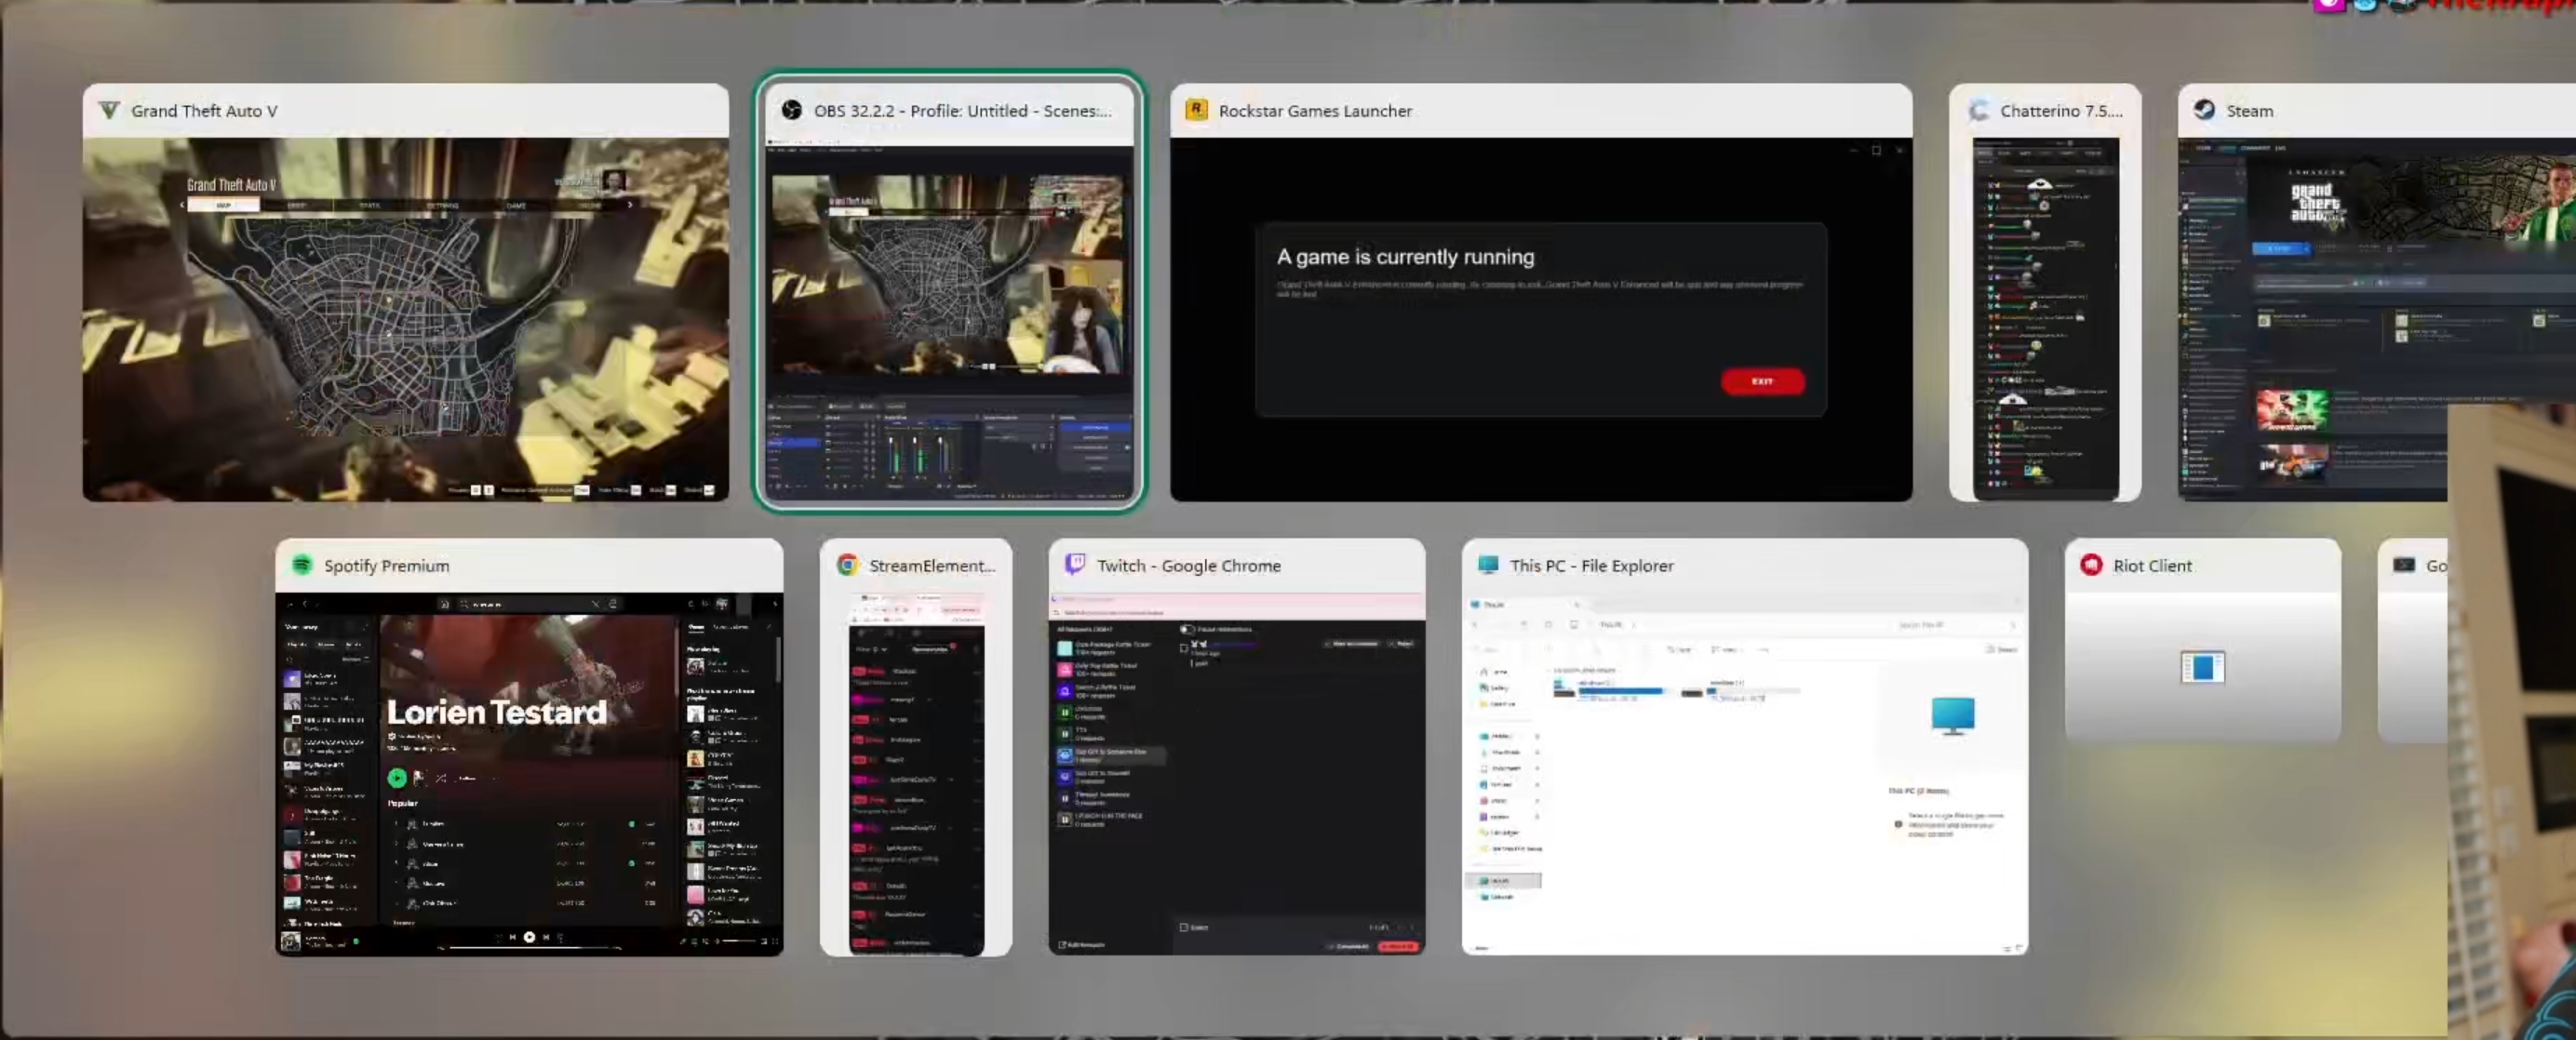Image resolution: width=2576 pixels, height=1040 pixels.
Task: Click the "Chatterino 7.5..." title text
Action: point(2061,111)
